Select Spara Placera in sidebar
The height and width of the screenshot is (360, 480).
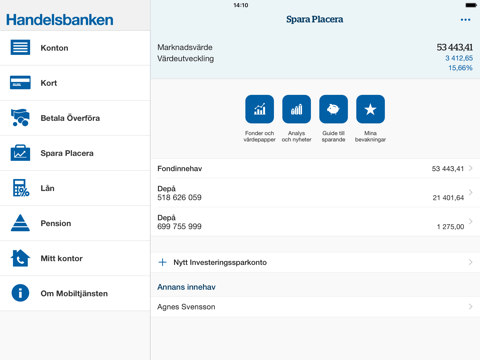(x=75, y=153)
